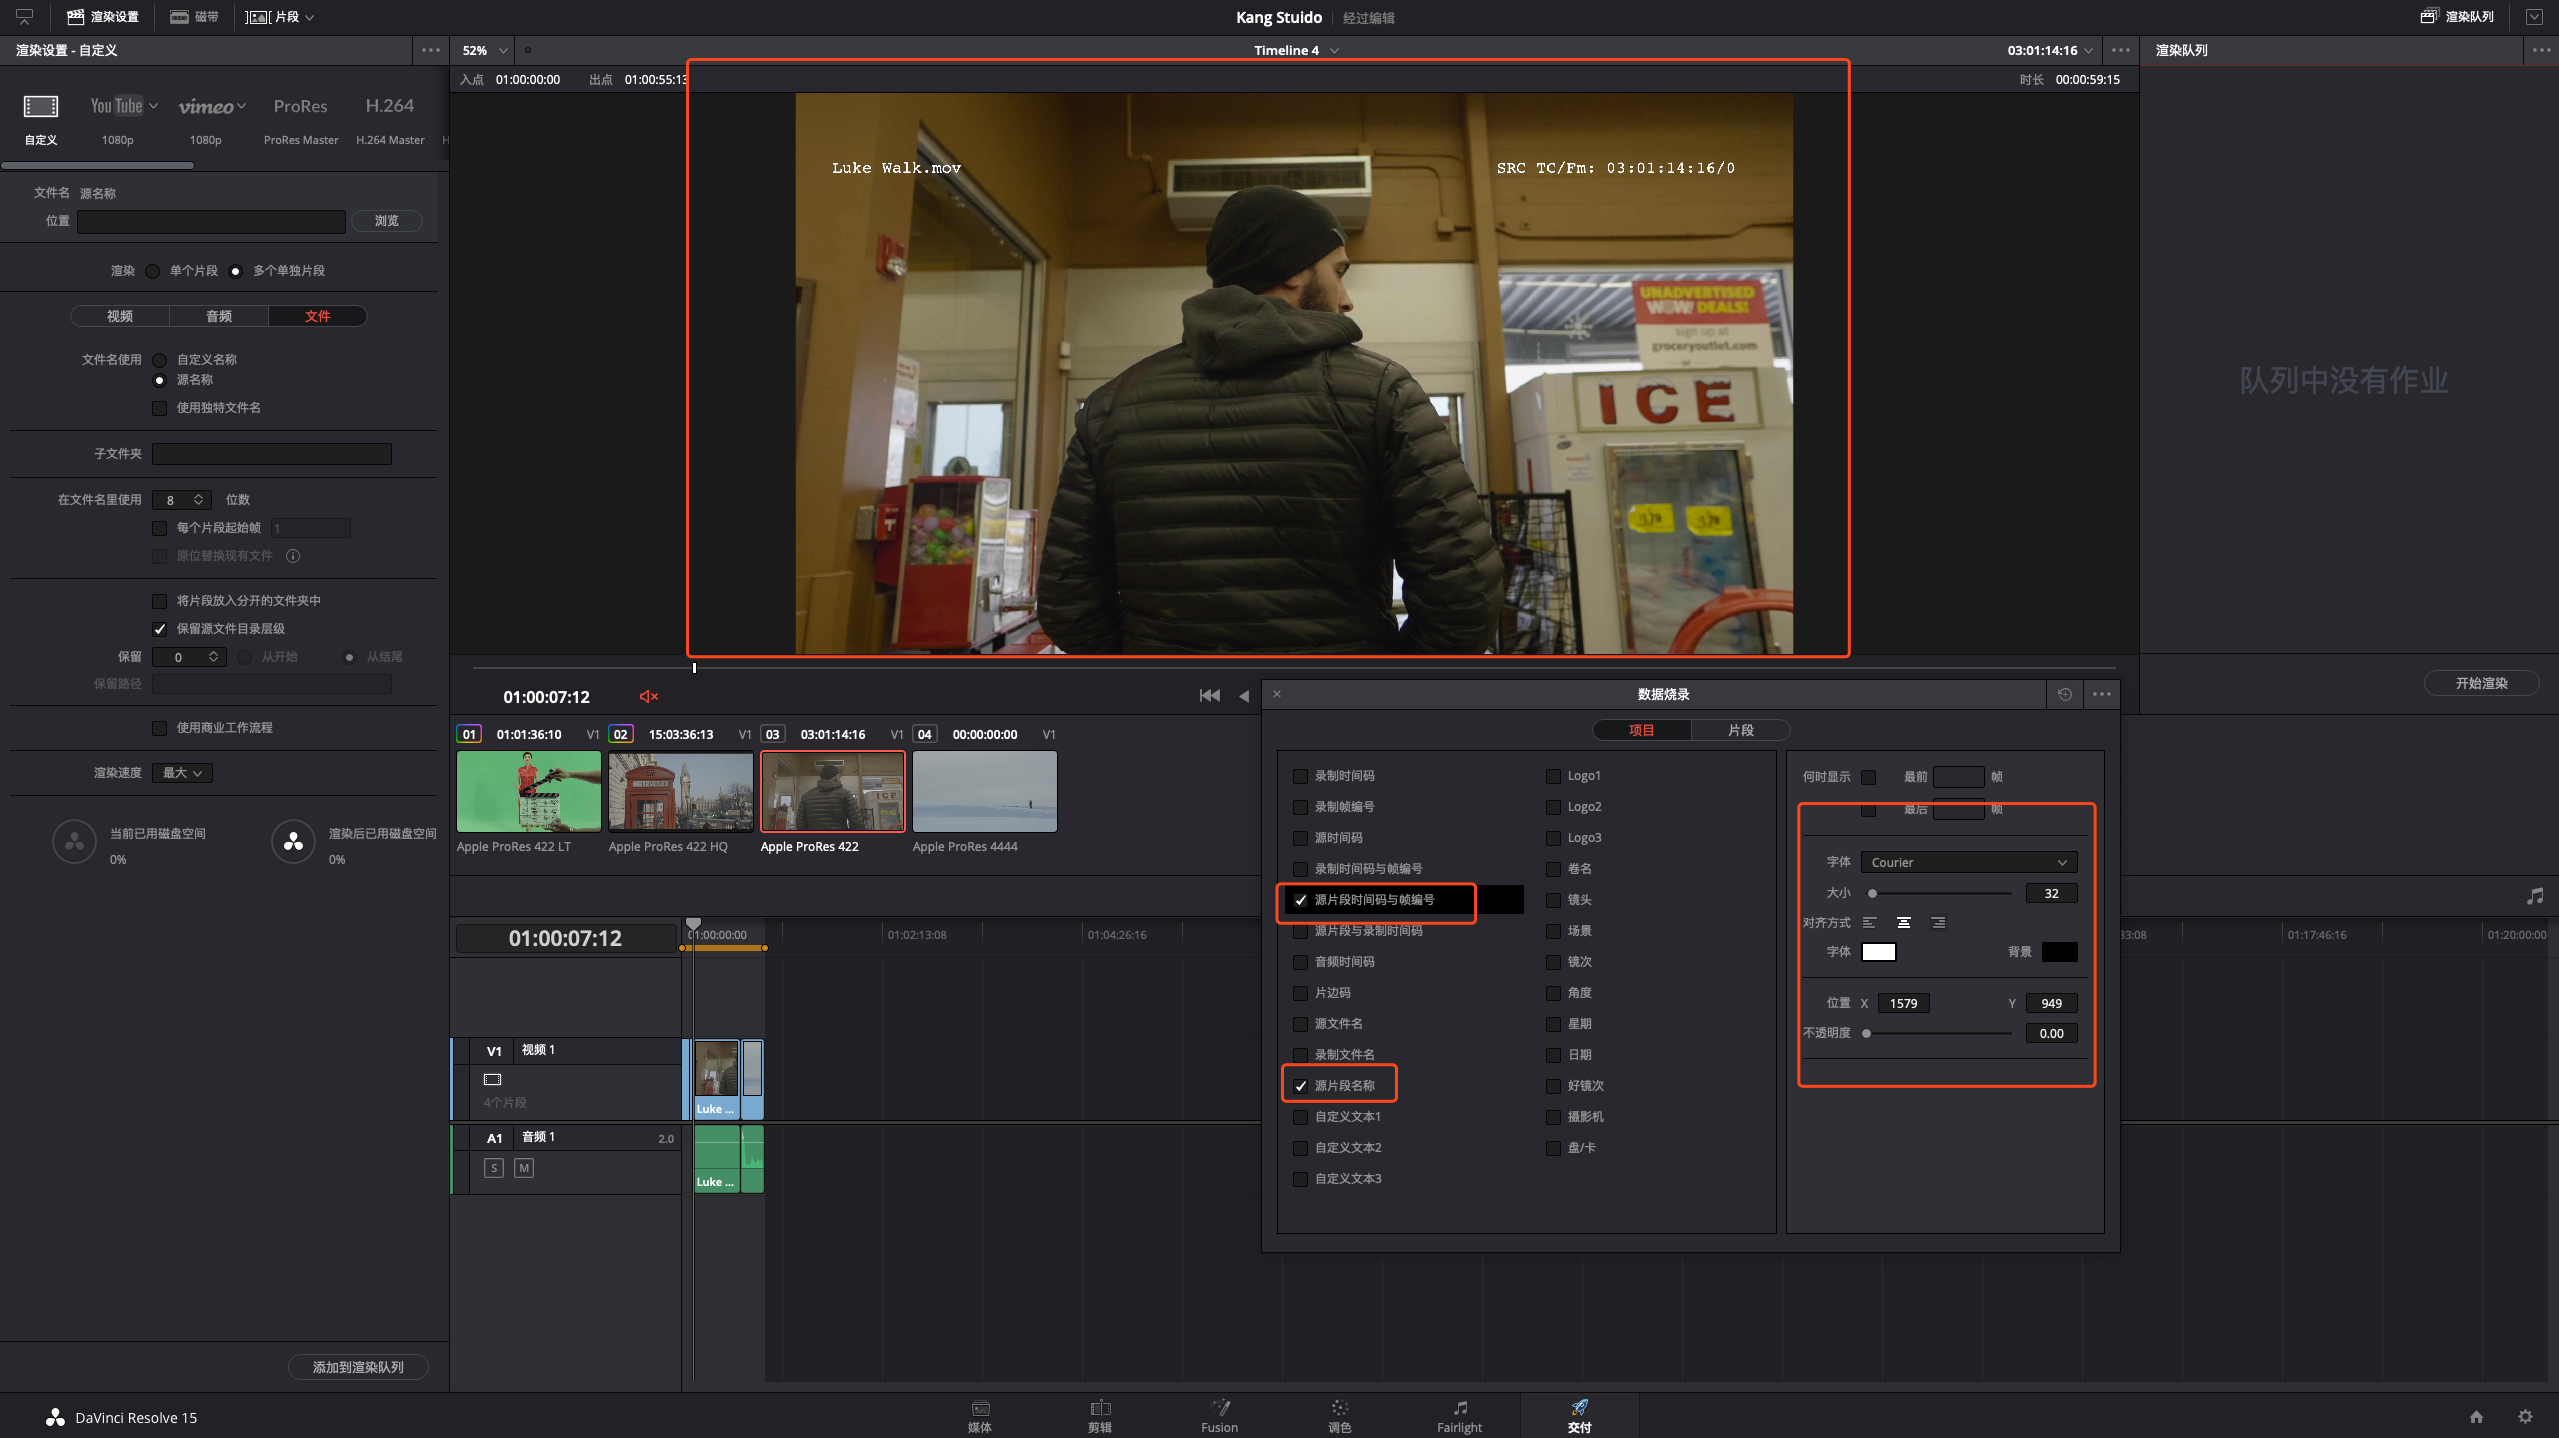Adjust digits stepper showing 8
Screen dimensions: 2559x1438
pos(198,500)
